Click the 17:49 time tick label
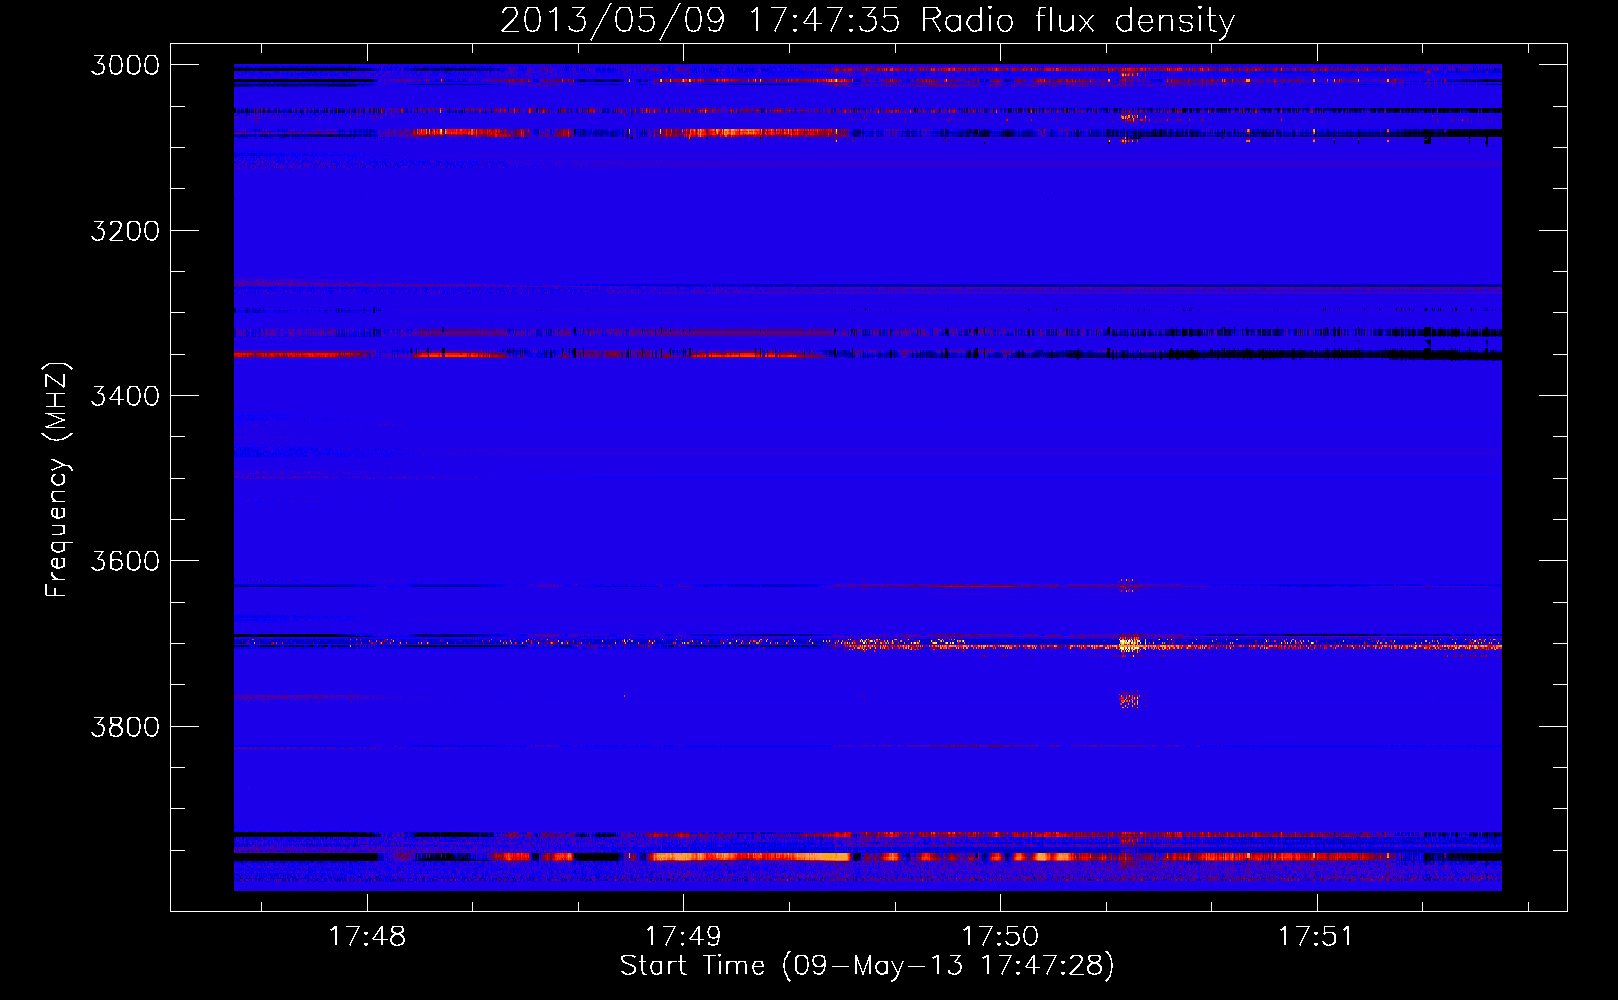 [x=683, y=936]
